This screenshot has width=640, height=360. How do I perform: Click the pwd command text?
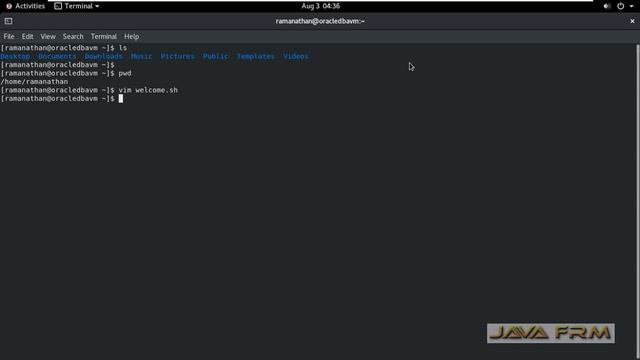[125, 73]
